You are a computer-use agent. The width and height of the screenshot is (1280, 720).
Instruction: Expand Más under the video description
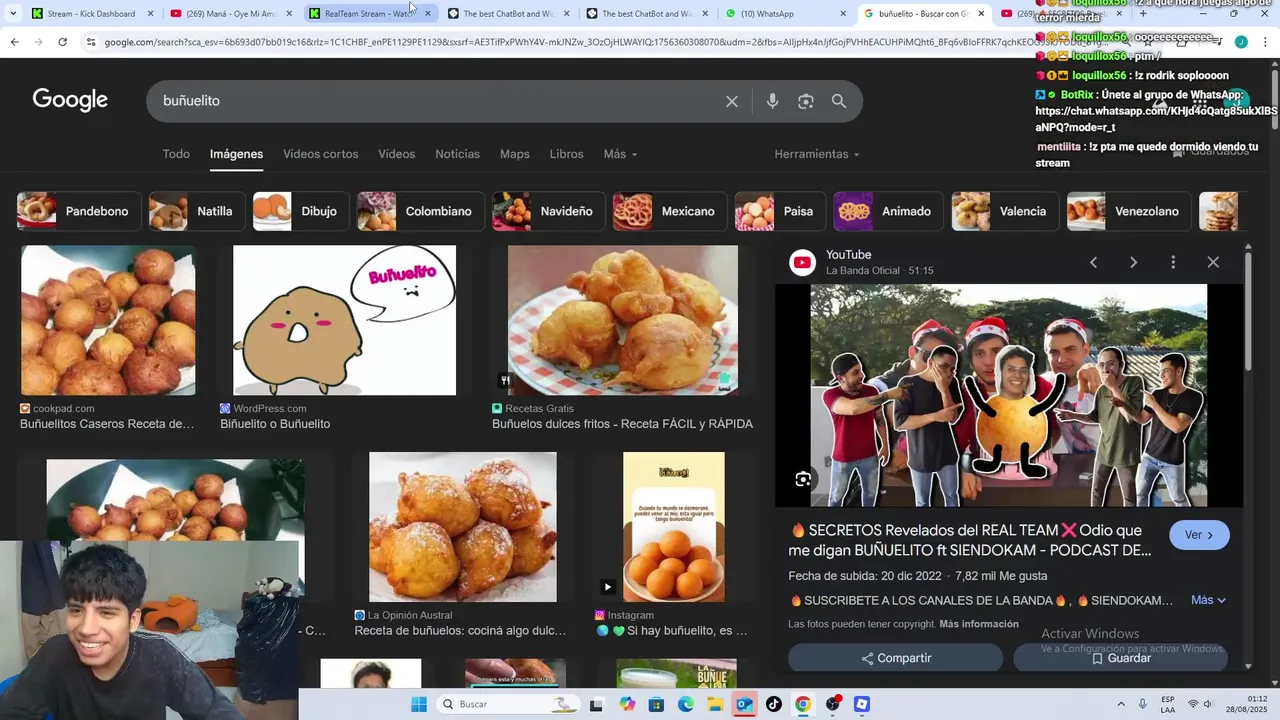coord(1208,600)
